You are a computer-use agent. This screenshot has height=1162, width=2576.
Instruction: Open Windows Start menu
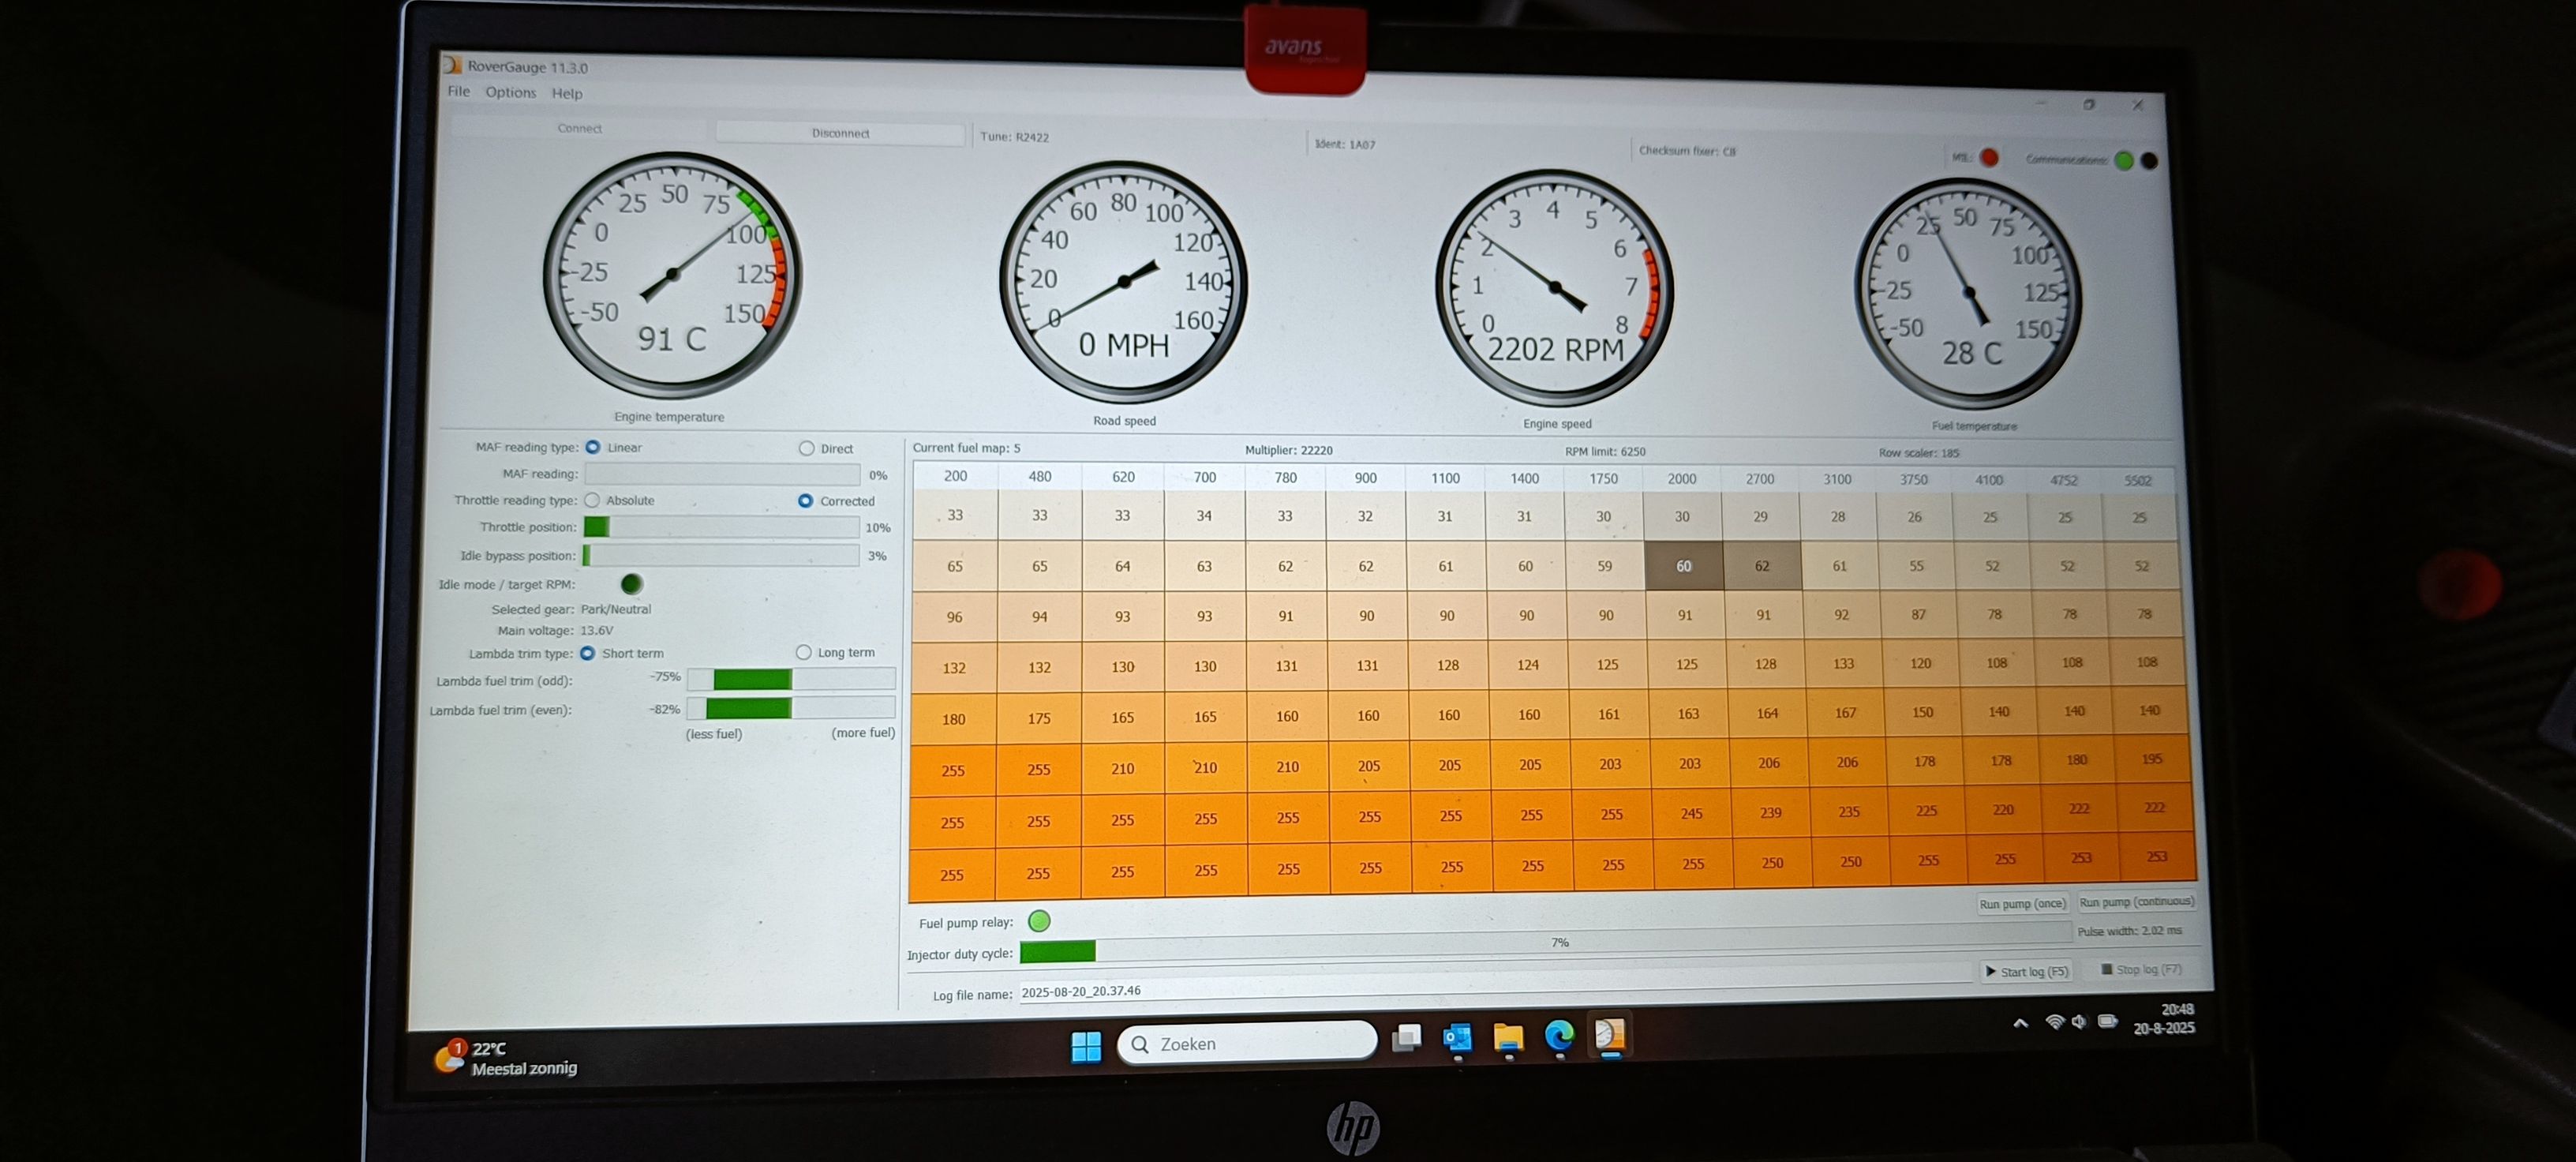(x=1086, y=1046)
